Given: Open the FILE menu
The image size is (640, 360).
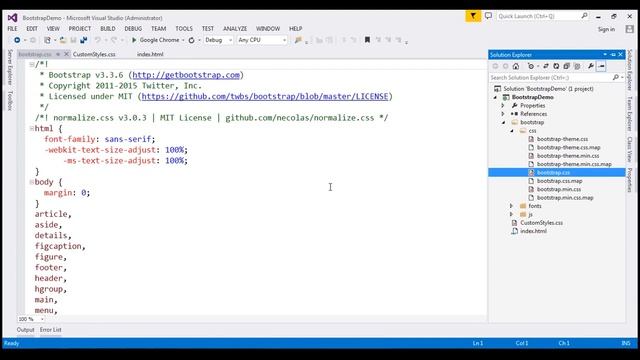Looking at the screenshot, I should (12, 29).
